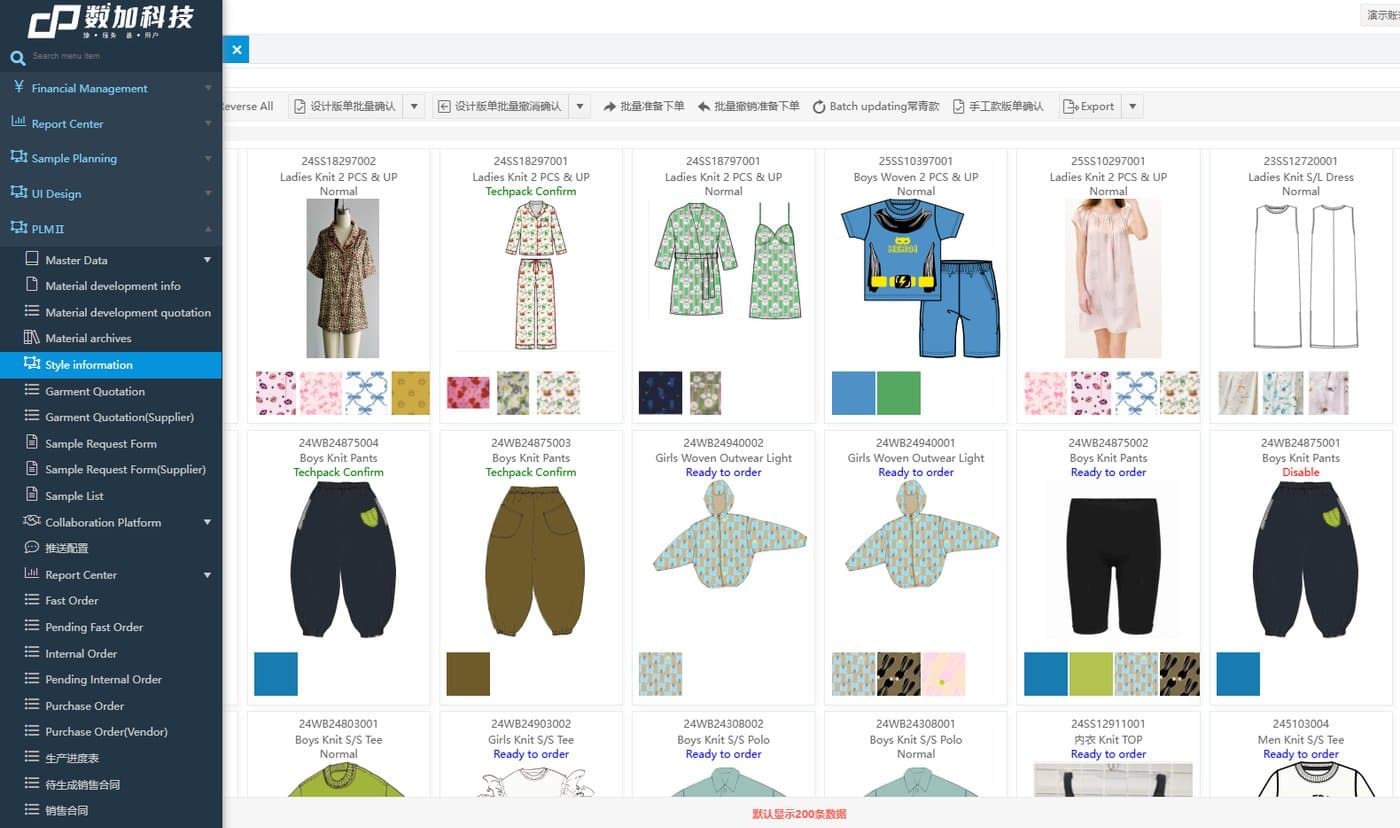
Task: Click the Export button
Action: [x=1090, y=106]
